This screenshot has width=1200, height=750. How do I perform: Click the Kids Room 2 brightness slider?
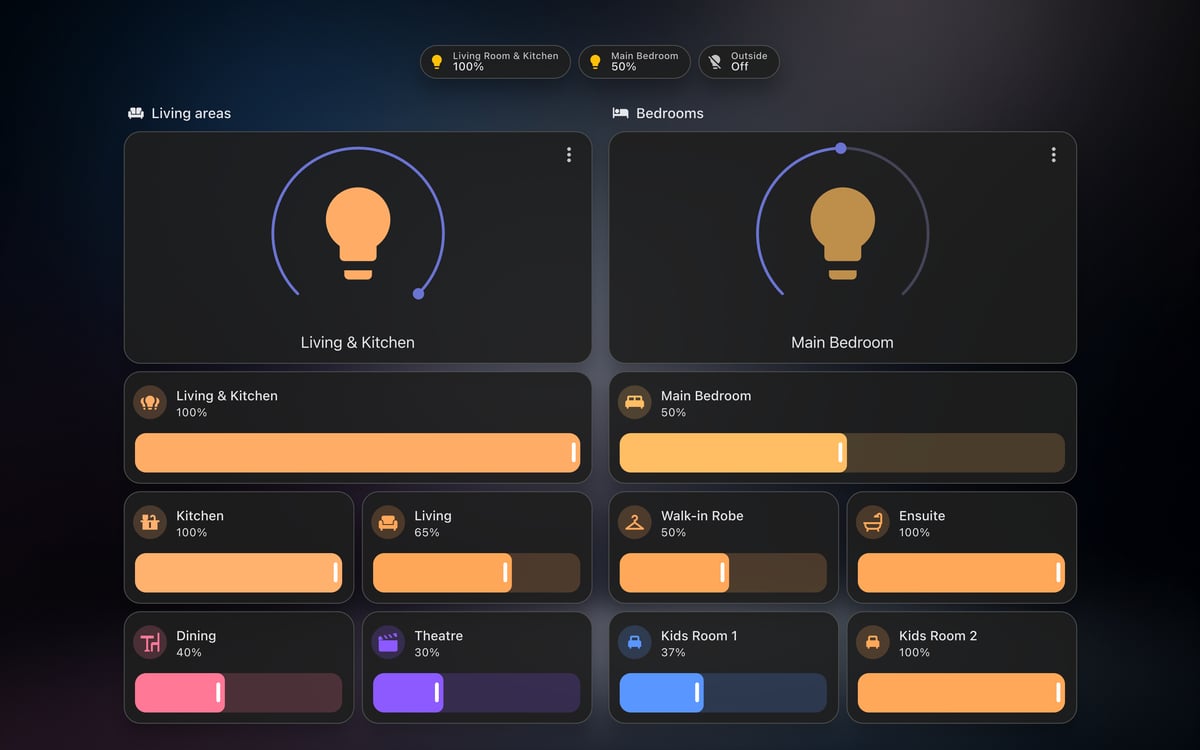pos(961,693)
